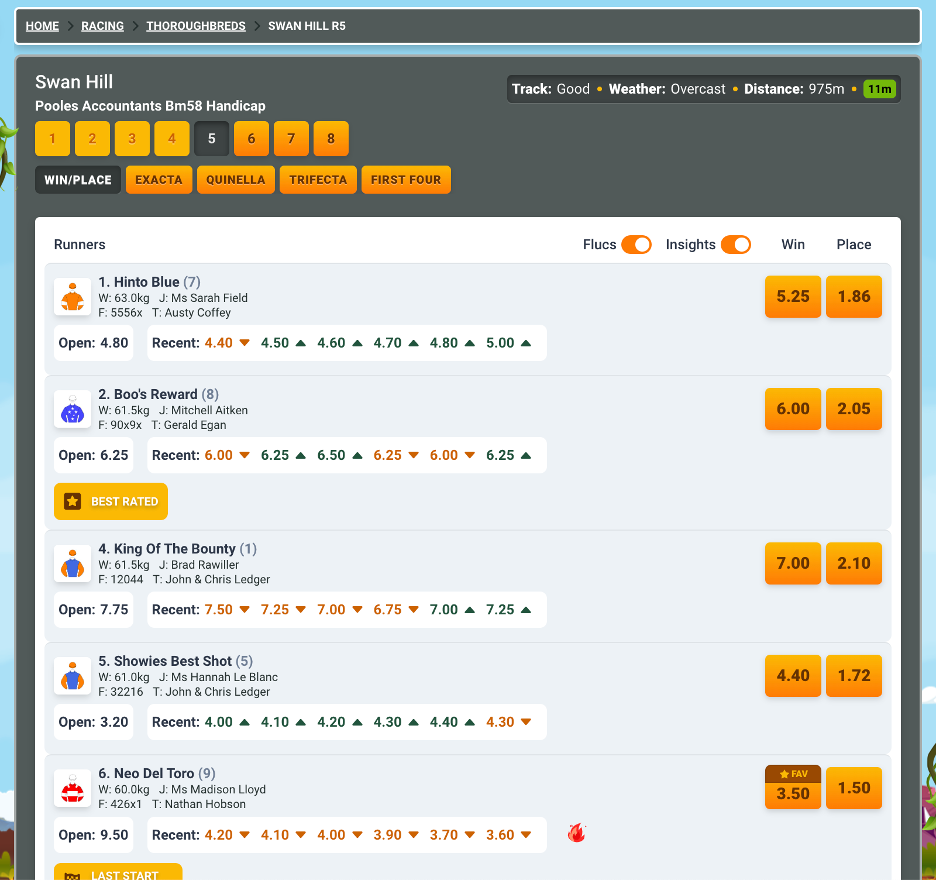Click the Best Rated badge on Boo's Reward
Screen dimensions: 936x880
coord(111,501)
